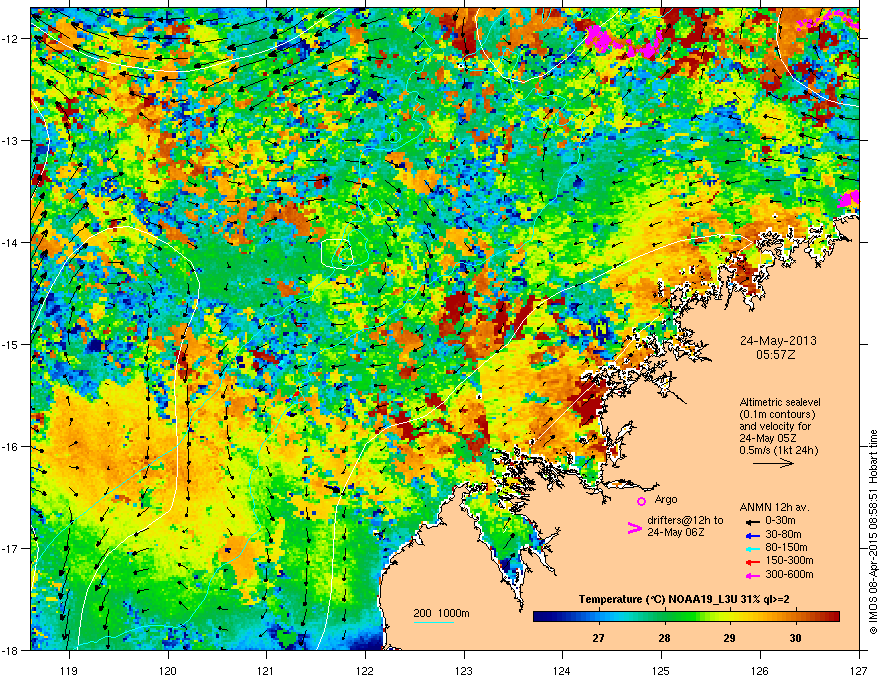Click the magenta Argo circle symbol

[641, 501]
